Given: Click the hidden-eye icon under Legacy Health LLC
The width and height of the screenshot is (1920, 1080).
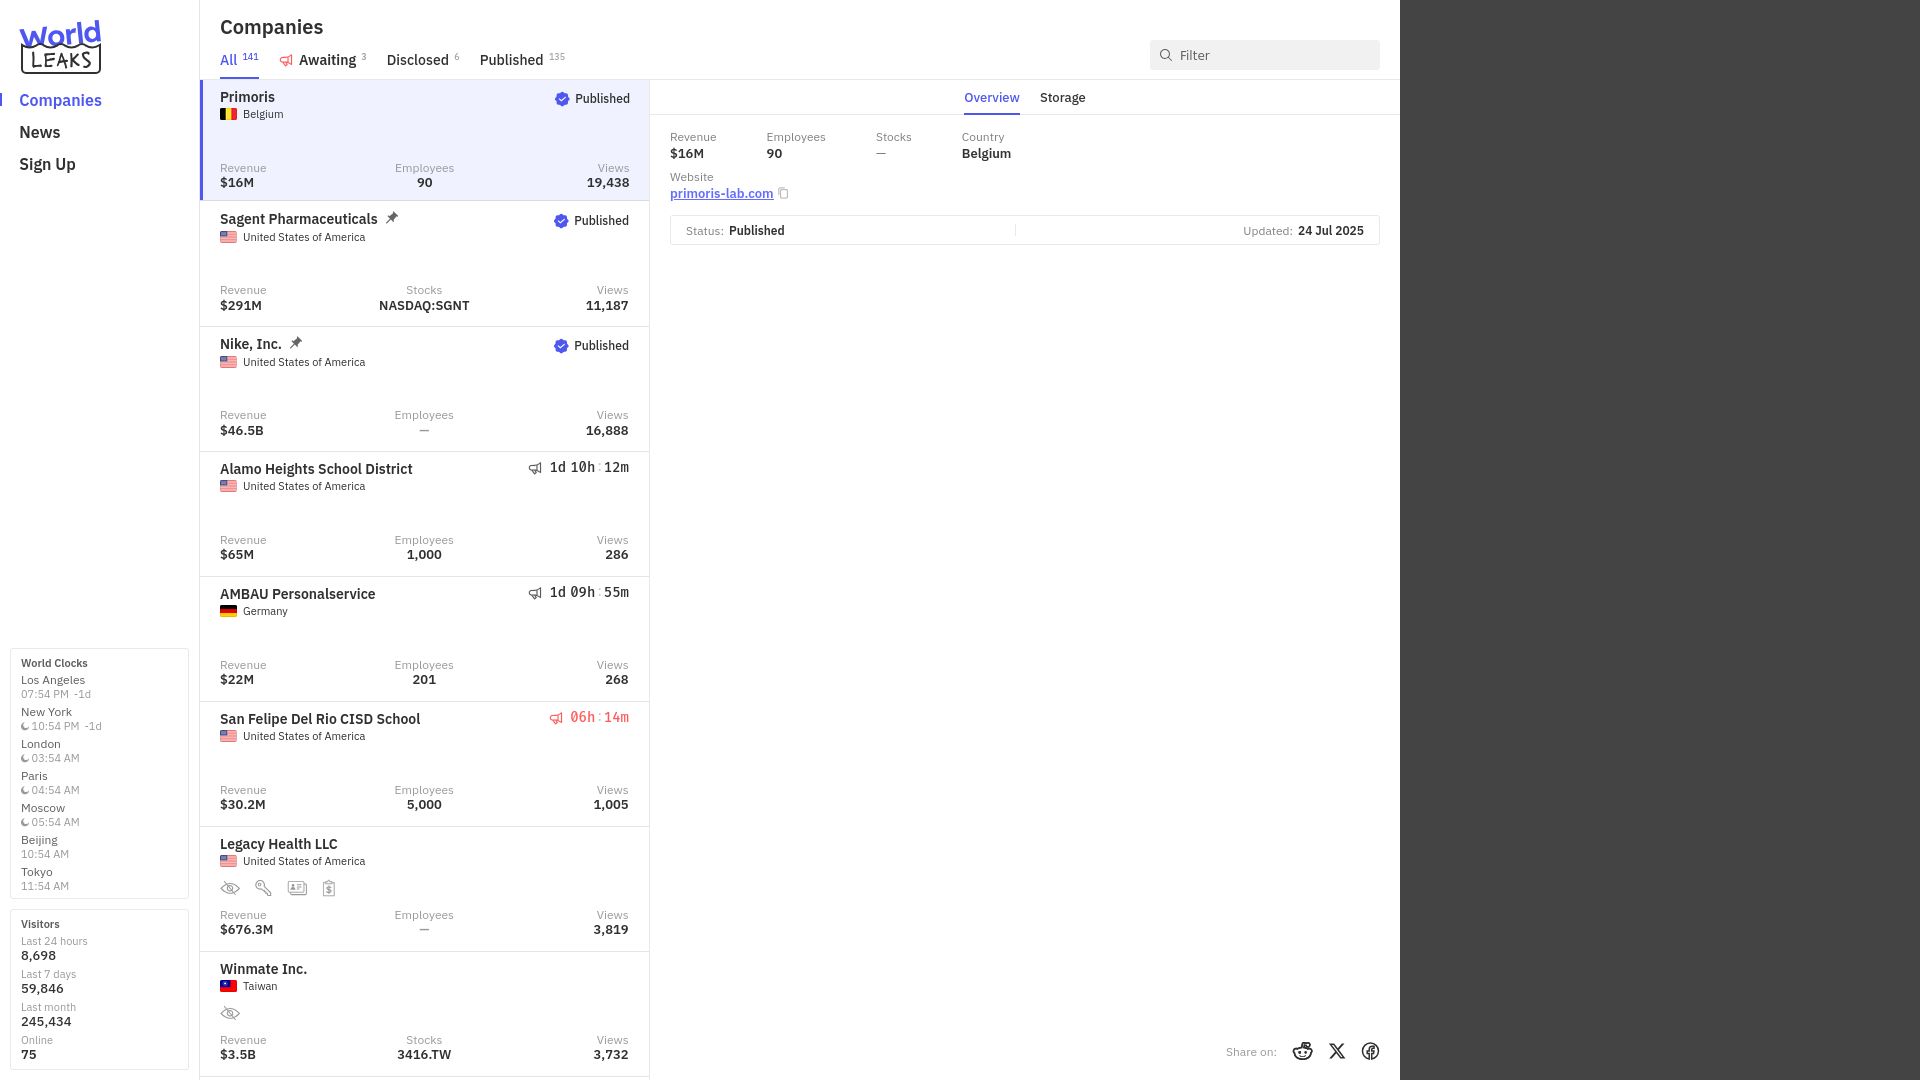Looking at the screenshot, I should (x=230, y=888).
